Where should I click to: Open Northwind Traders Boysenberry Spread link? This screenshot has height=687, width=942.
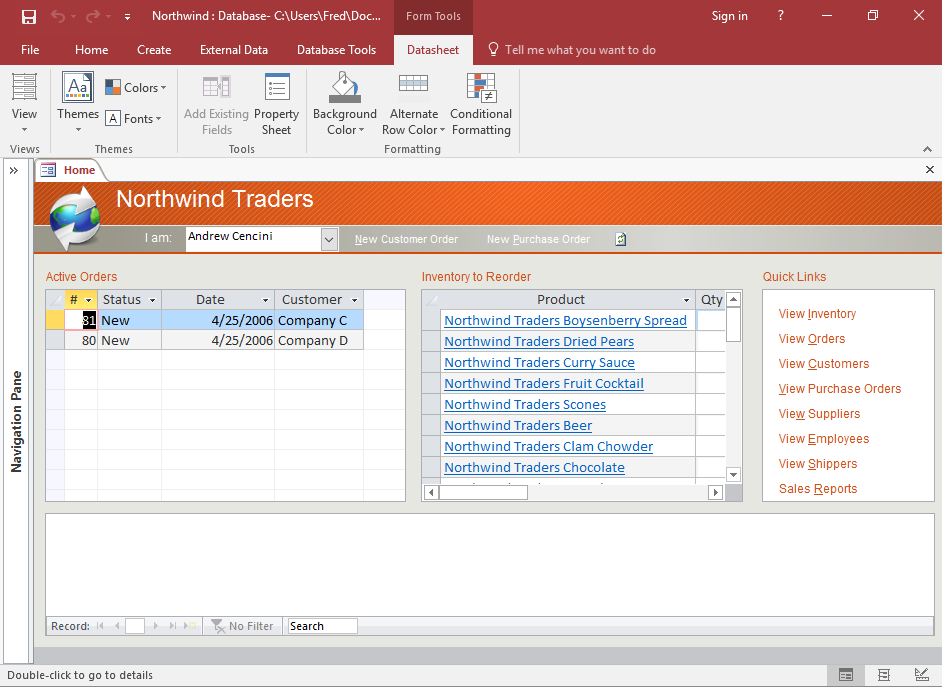pos(565,321)
